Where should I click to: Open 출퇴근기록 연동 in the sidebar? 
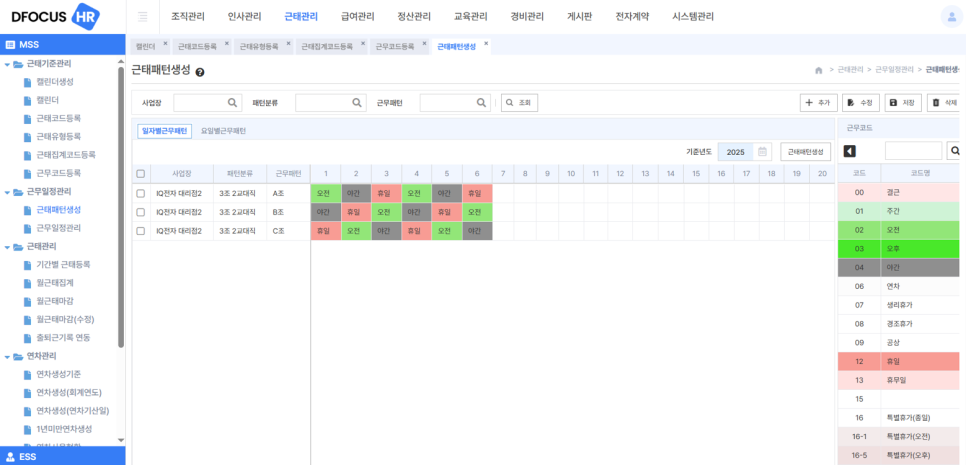coord(63,338)
